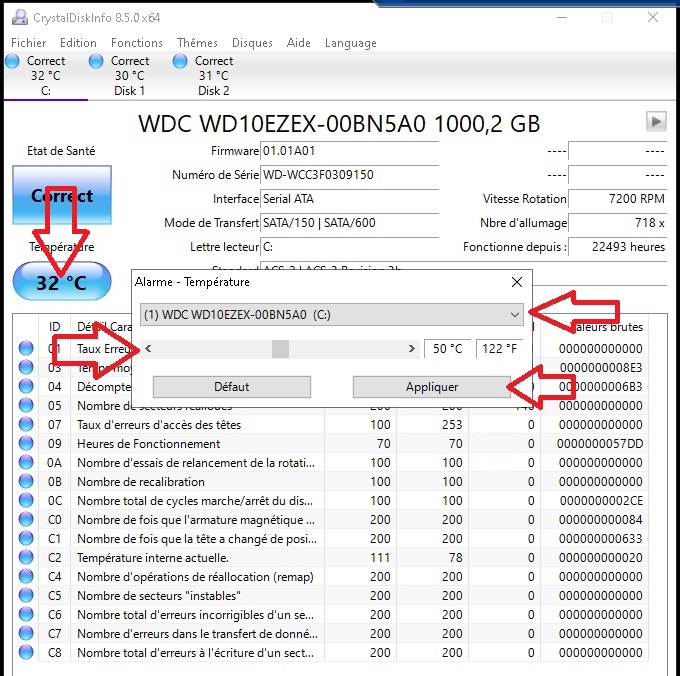Viewport: 680px width, 676px height.
Task: Click the Firmware field 01.01A01
Action: coord(350,151)
